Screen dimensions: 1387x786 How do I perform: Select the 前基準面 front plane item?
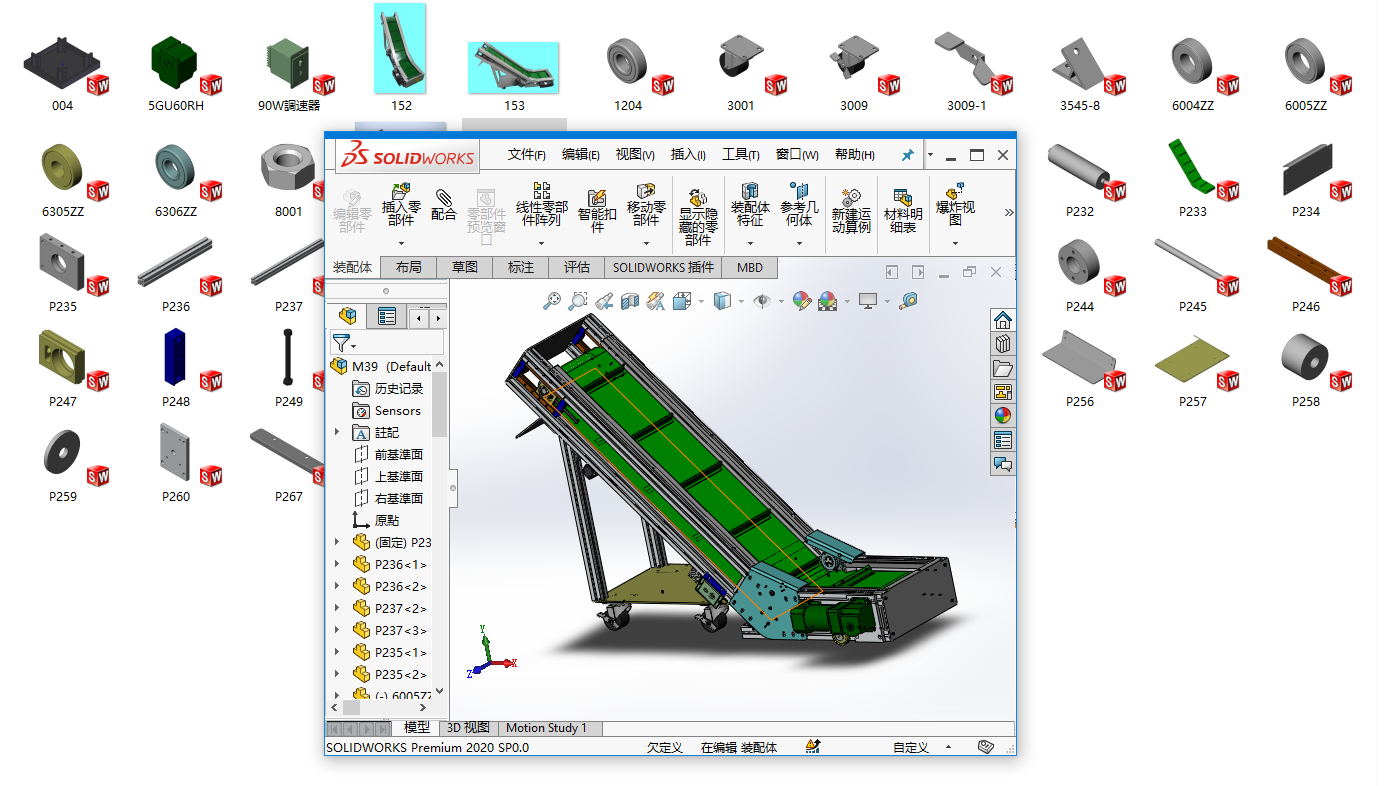(388, 454)
